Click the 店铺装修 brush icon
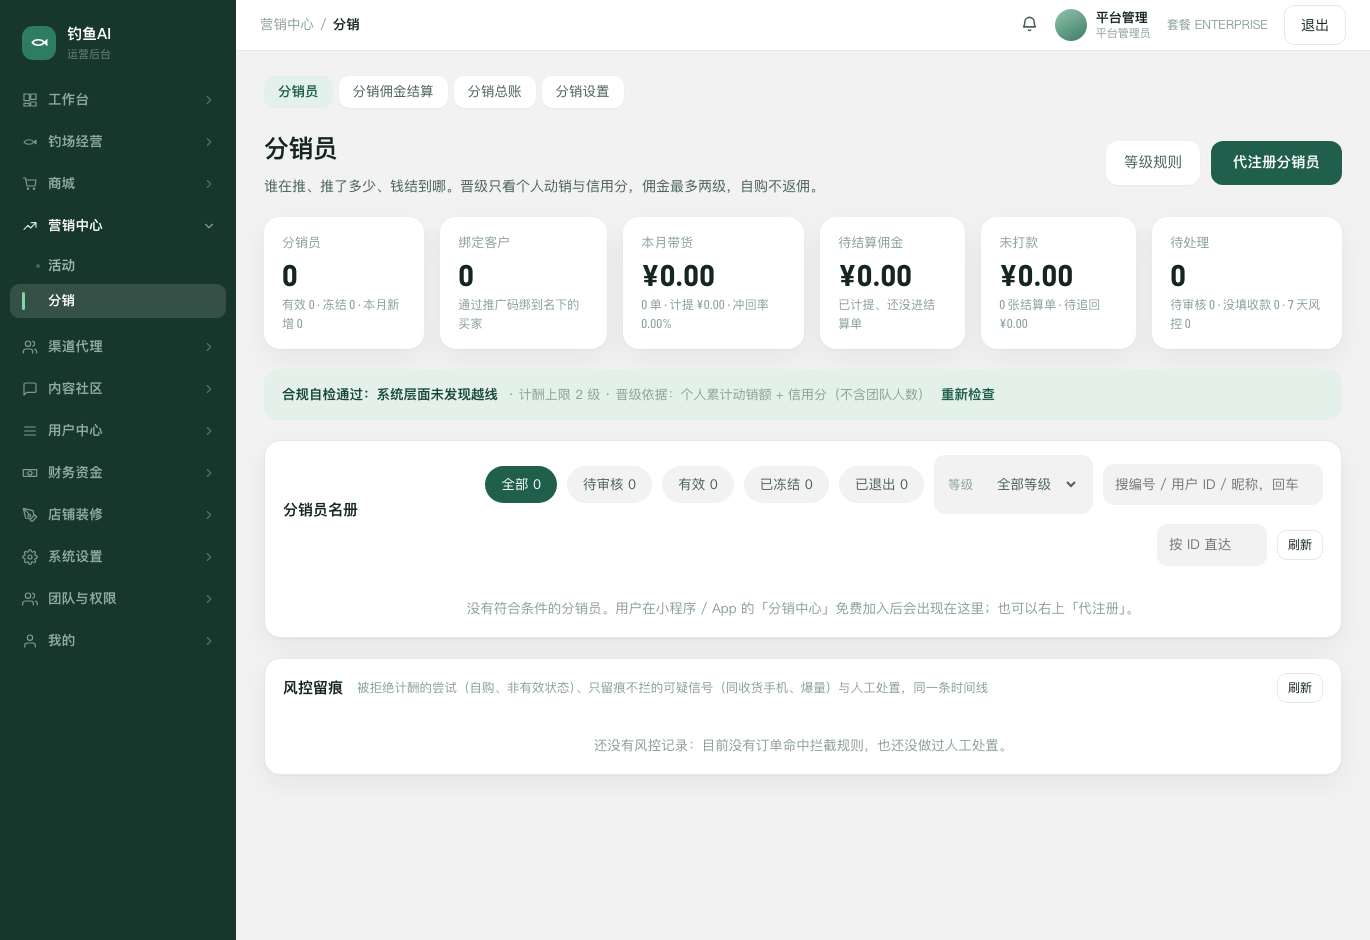The width and height of the screenshot is (1370, 940). pyautogui.click(x=30, y=515)
